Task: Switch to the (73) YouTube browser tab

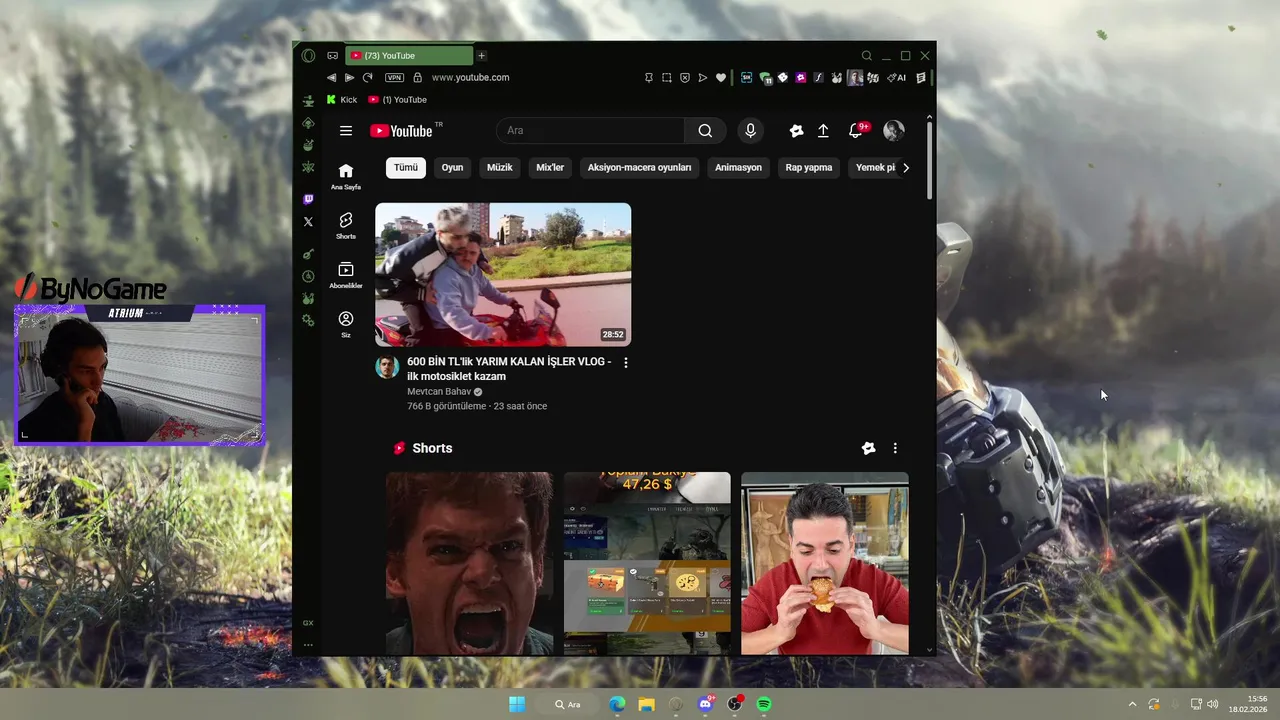Action: click(x=409, y=56)
